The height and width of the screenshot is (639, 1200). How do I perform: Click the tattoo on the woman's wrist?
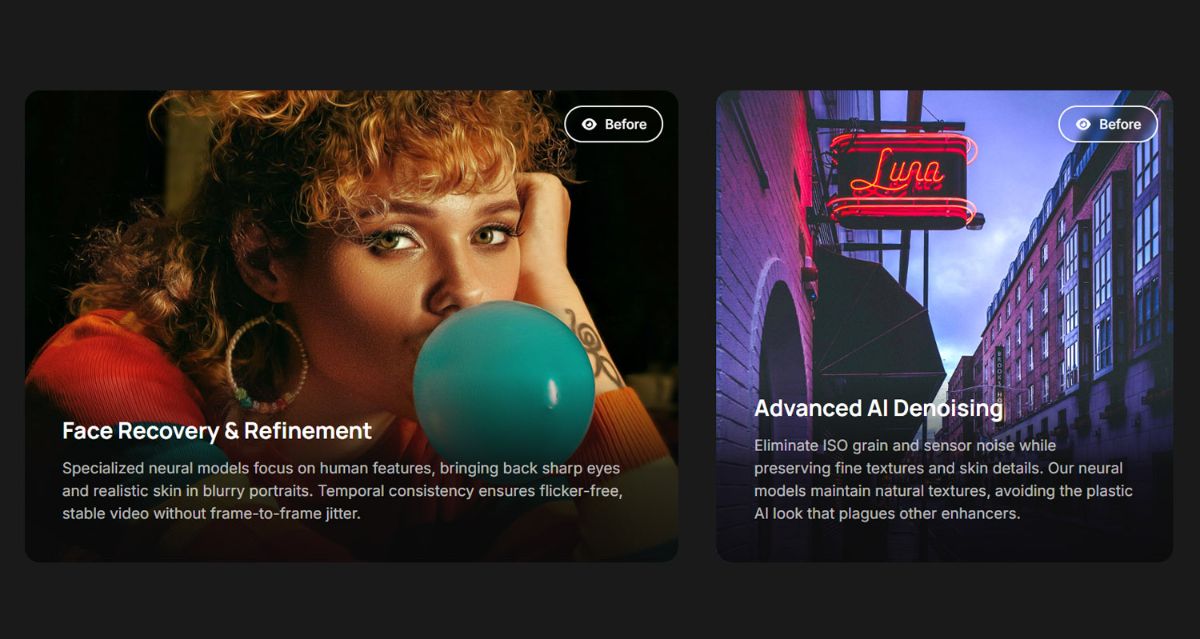pyautogui.click(x=592, y=344)
